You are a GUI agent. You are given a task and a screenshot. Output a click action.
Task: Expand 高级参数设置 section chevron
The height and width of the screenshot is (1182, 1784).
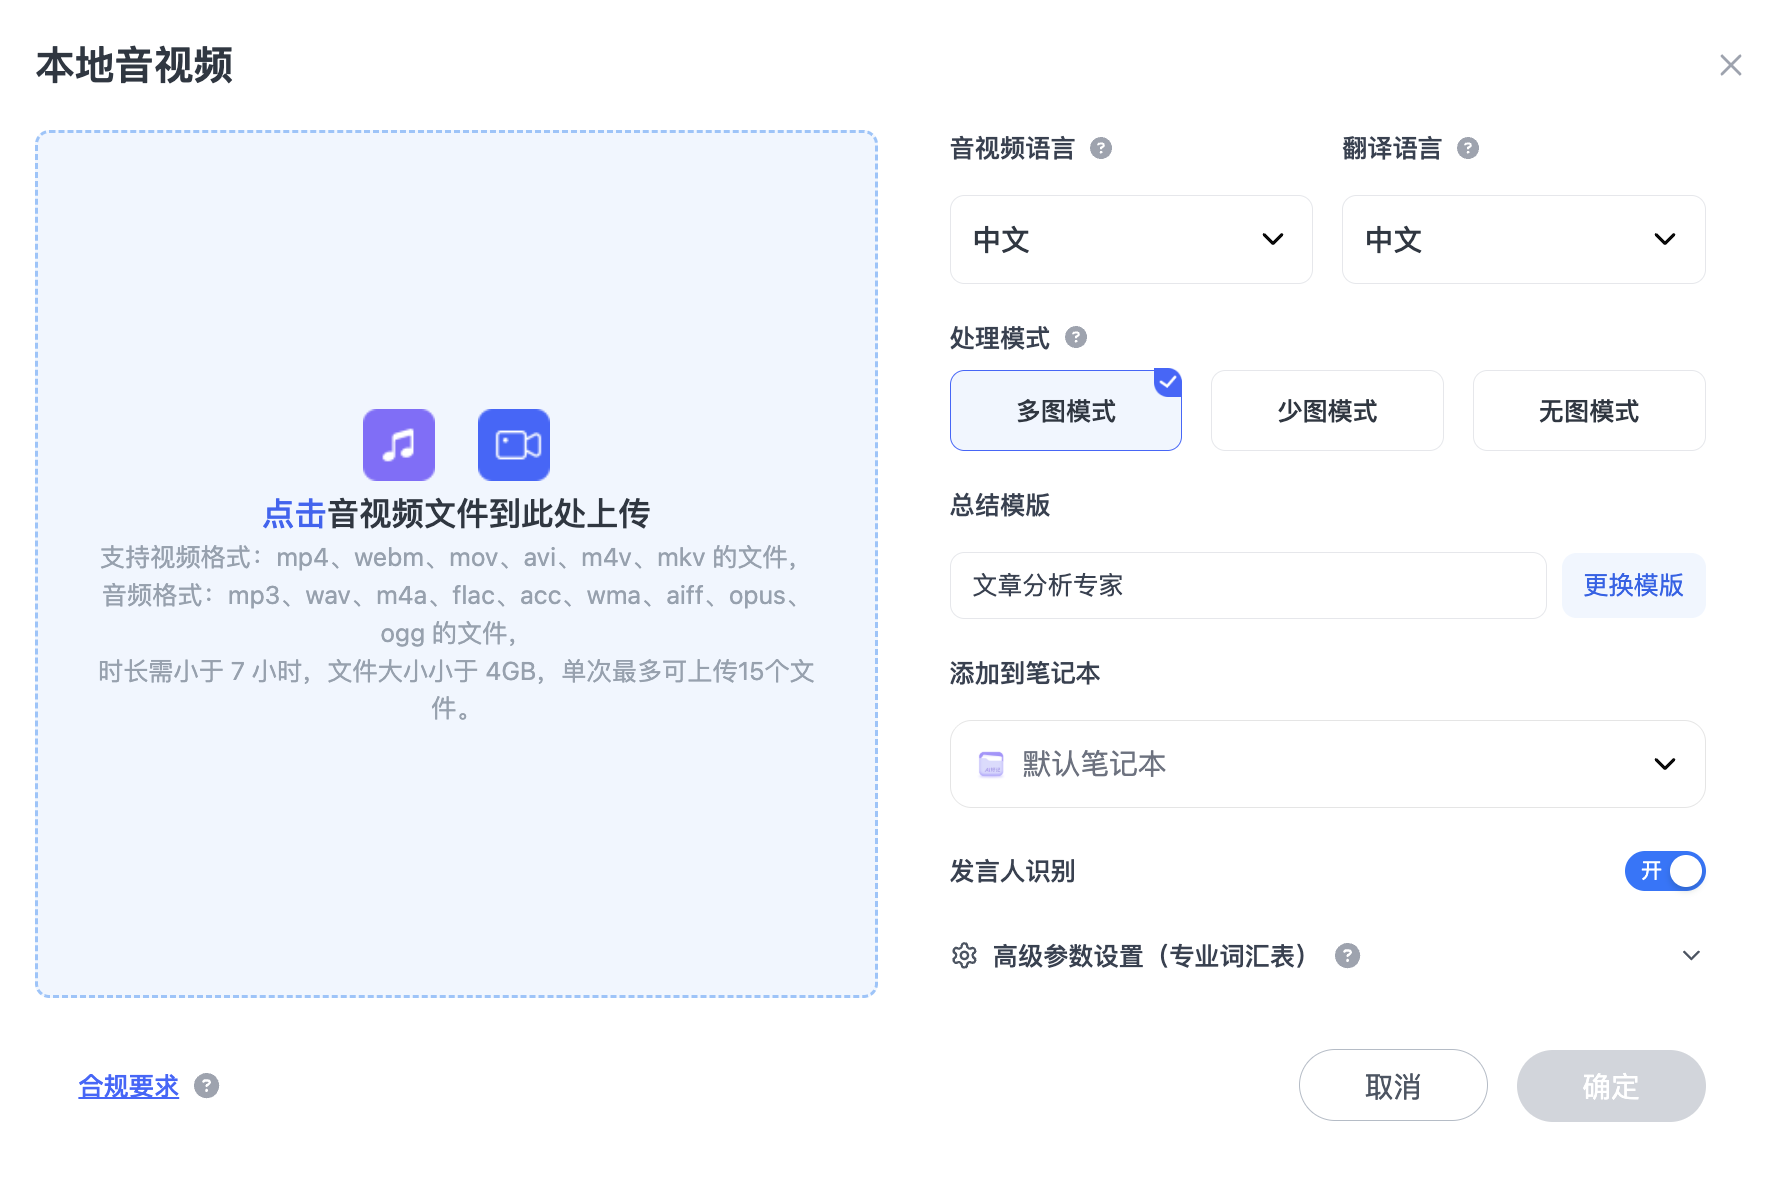(x=1691, y=956)
